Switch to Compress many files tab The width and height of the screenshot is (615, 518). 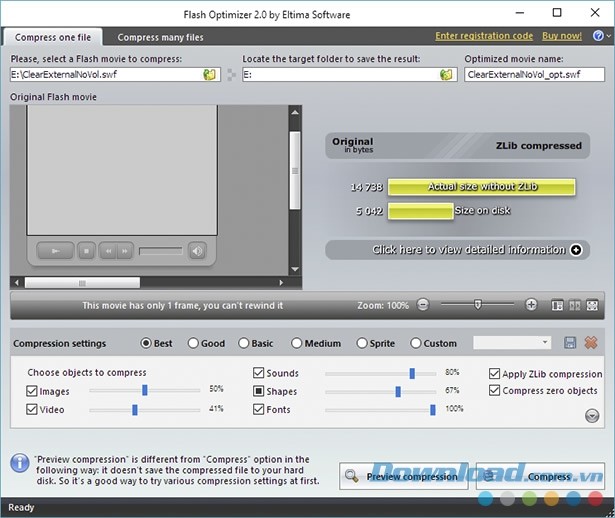pyautogui.click(x=160, y=37)
